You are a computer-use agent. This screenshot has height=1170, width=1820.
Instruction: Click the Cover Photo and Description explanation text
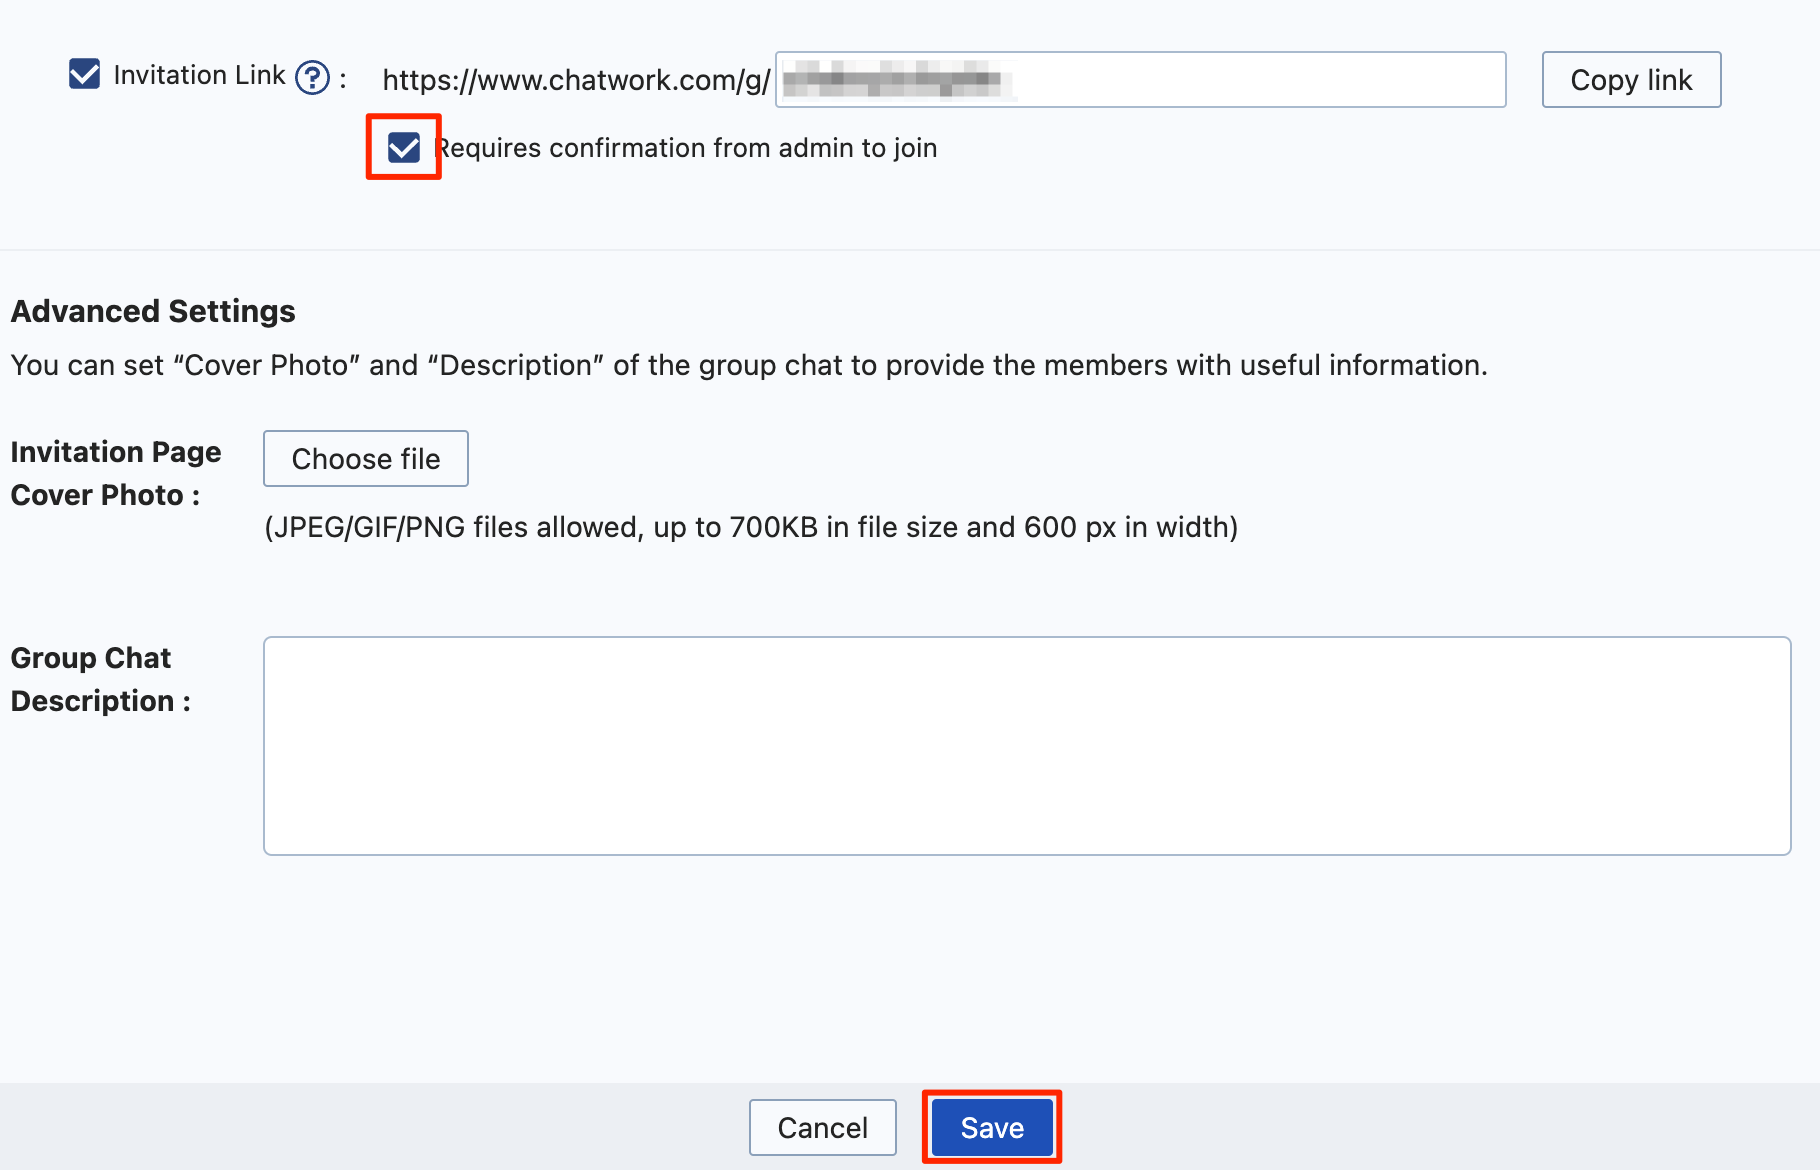coord(749,365)
